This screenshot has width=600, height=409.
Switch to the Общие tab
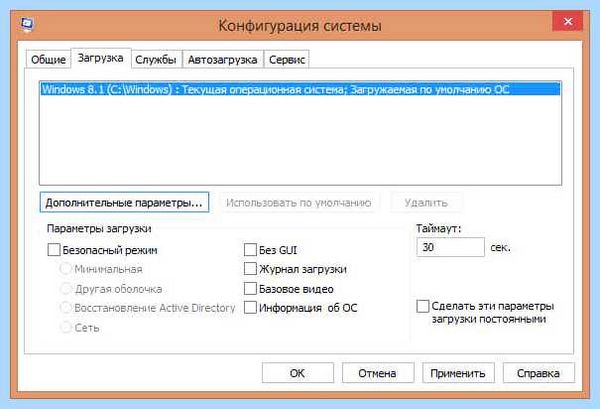(x=48, y=60)
